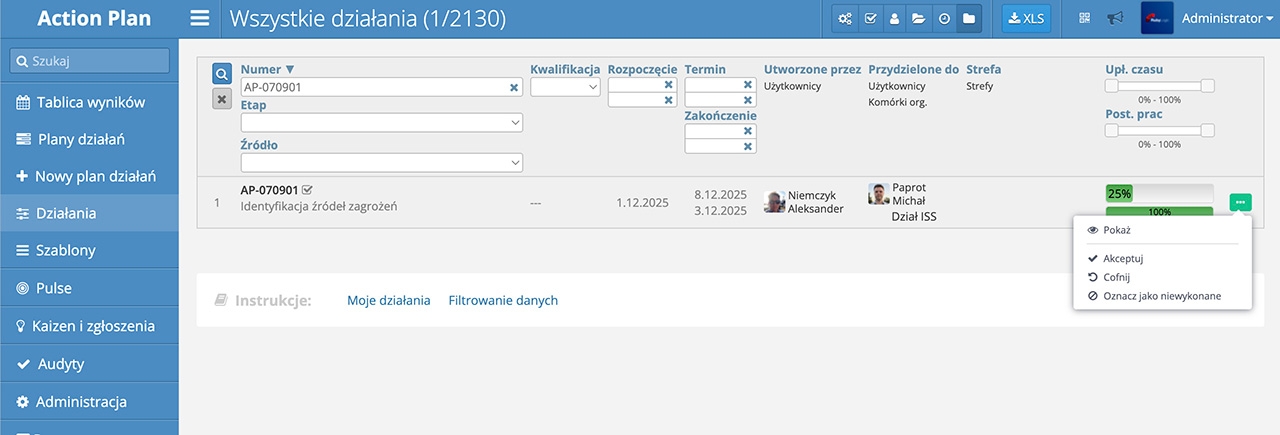Viewport: 1280px width, 435px height.
Task: Download the list via the XLS button
Action: click(x=1026, y=19)
